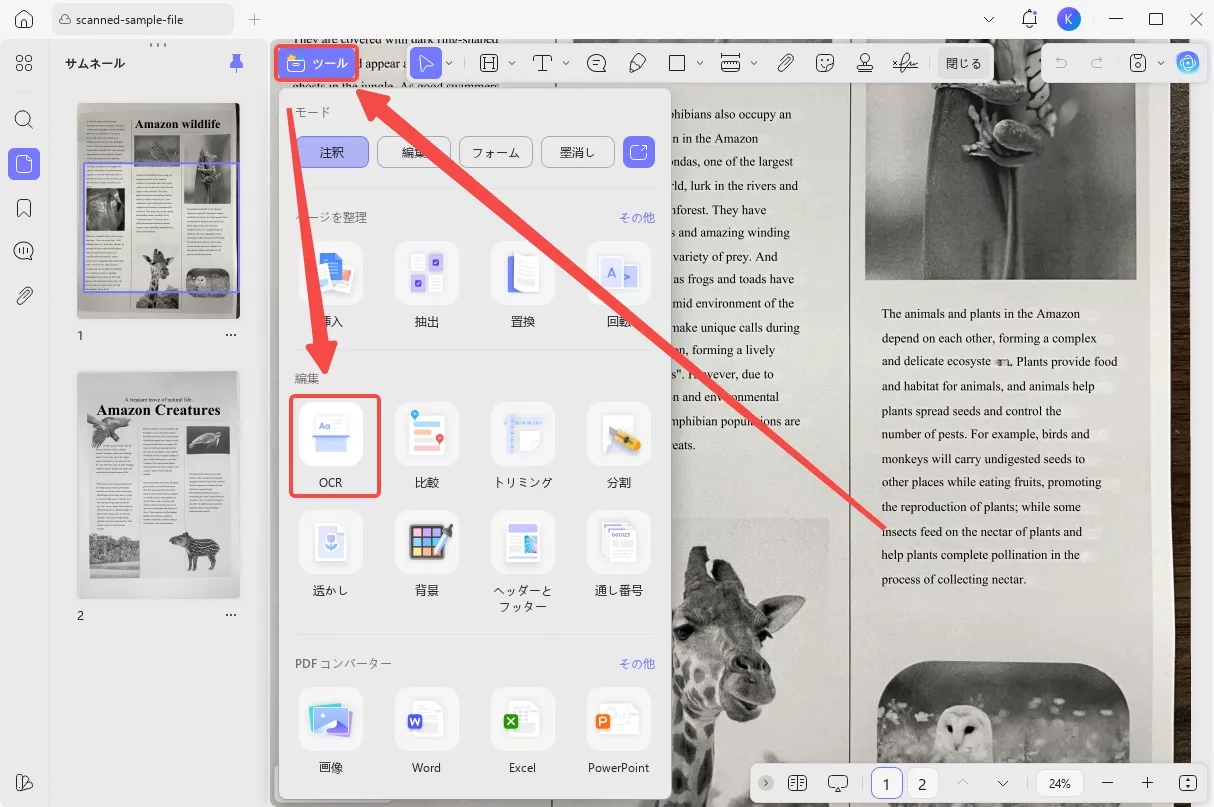The image size is (1214, 807).
Task: Open a new tab with plus
Action: coord(254,19)
